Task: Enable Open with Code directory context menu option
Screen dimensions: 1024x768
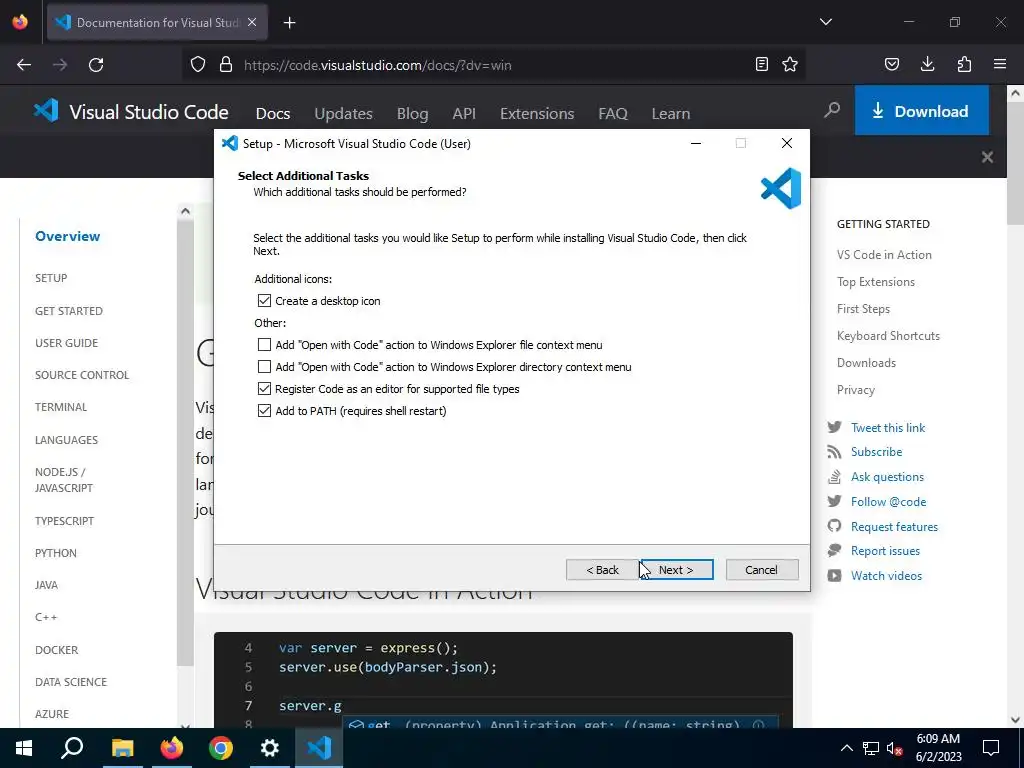Action: (x=264, y=367)
